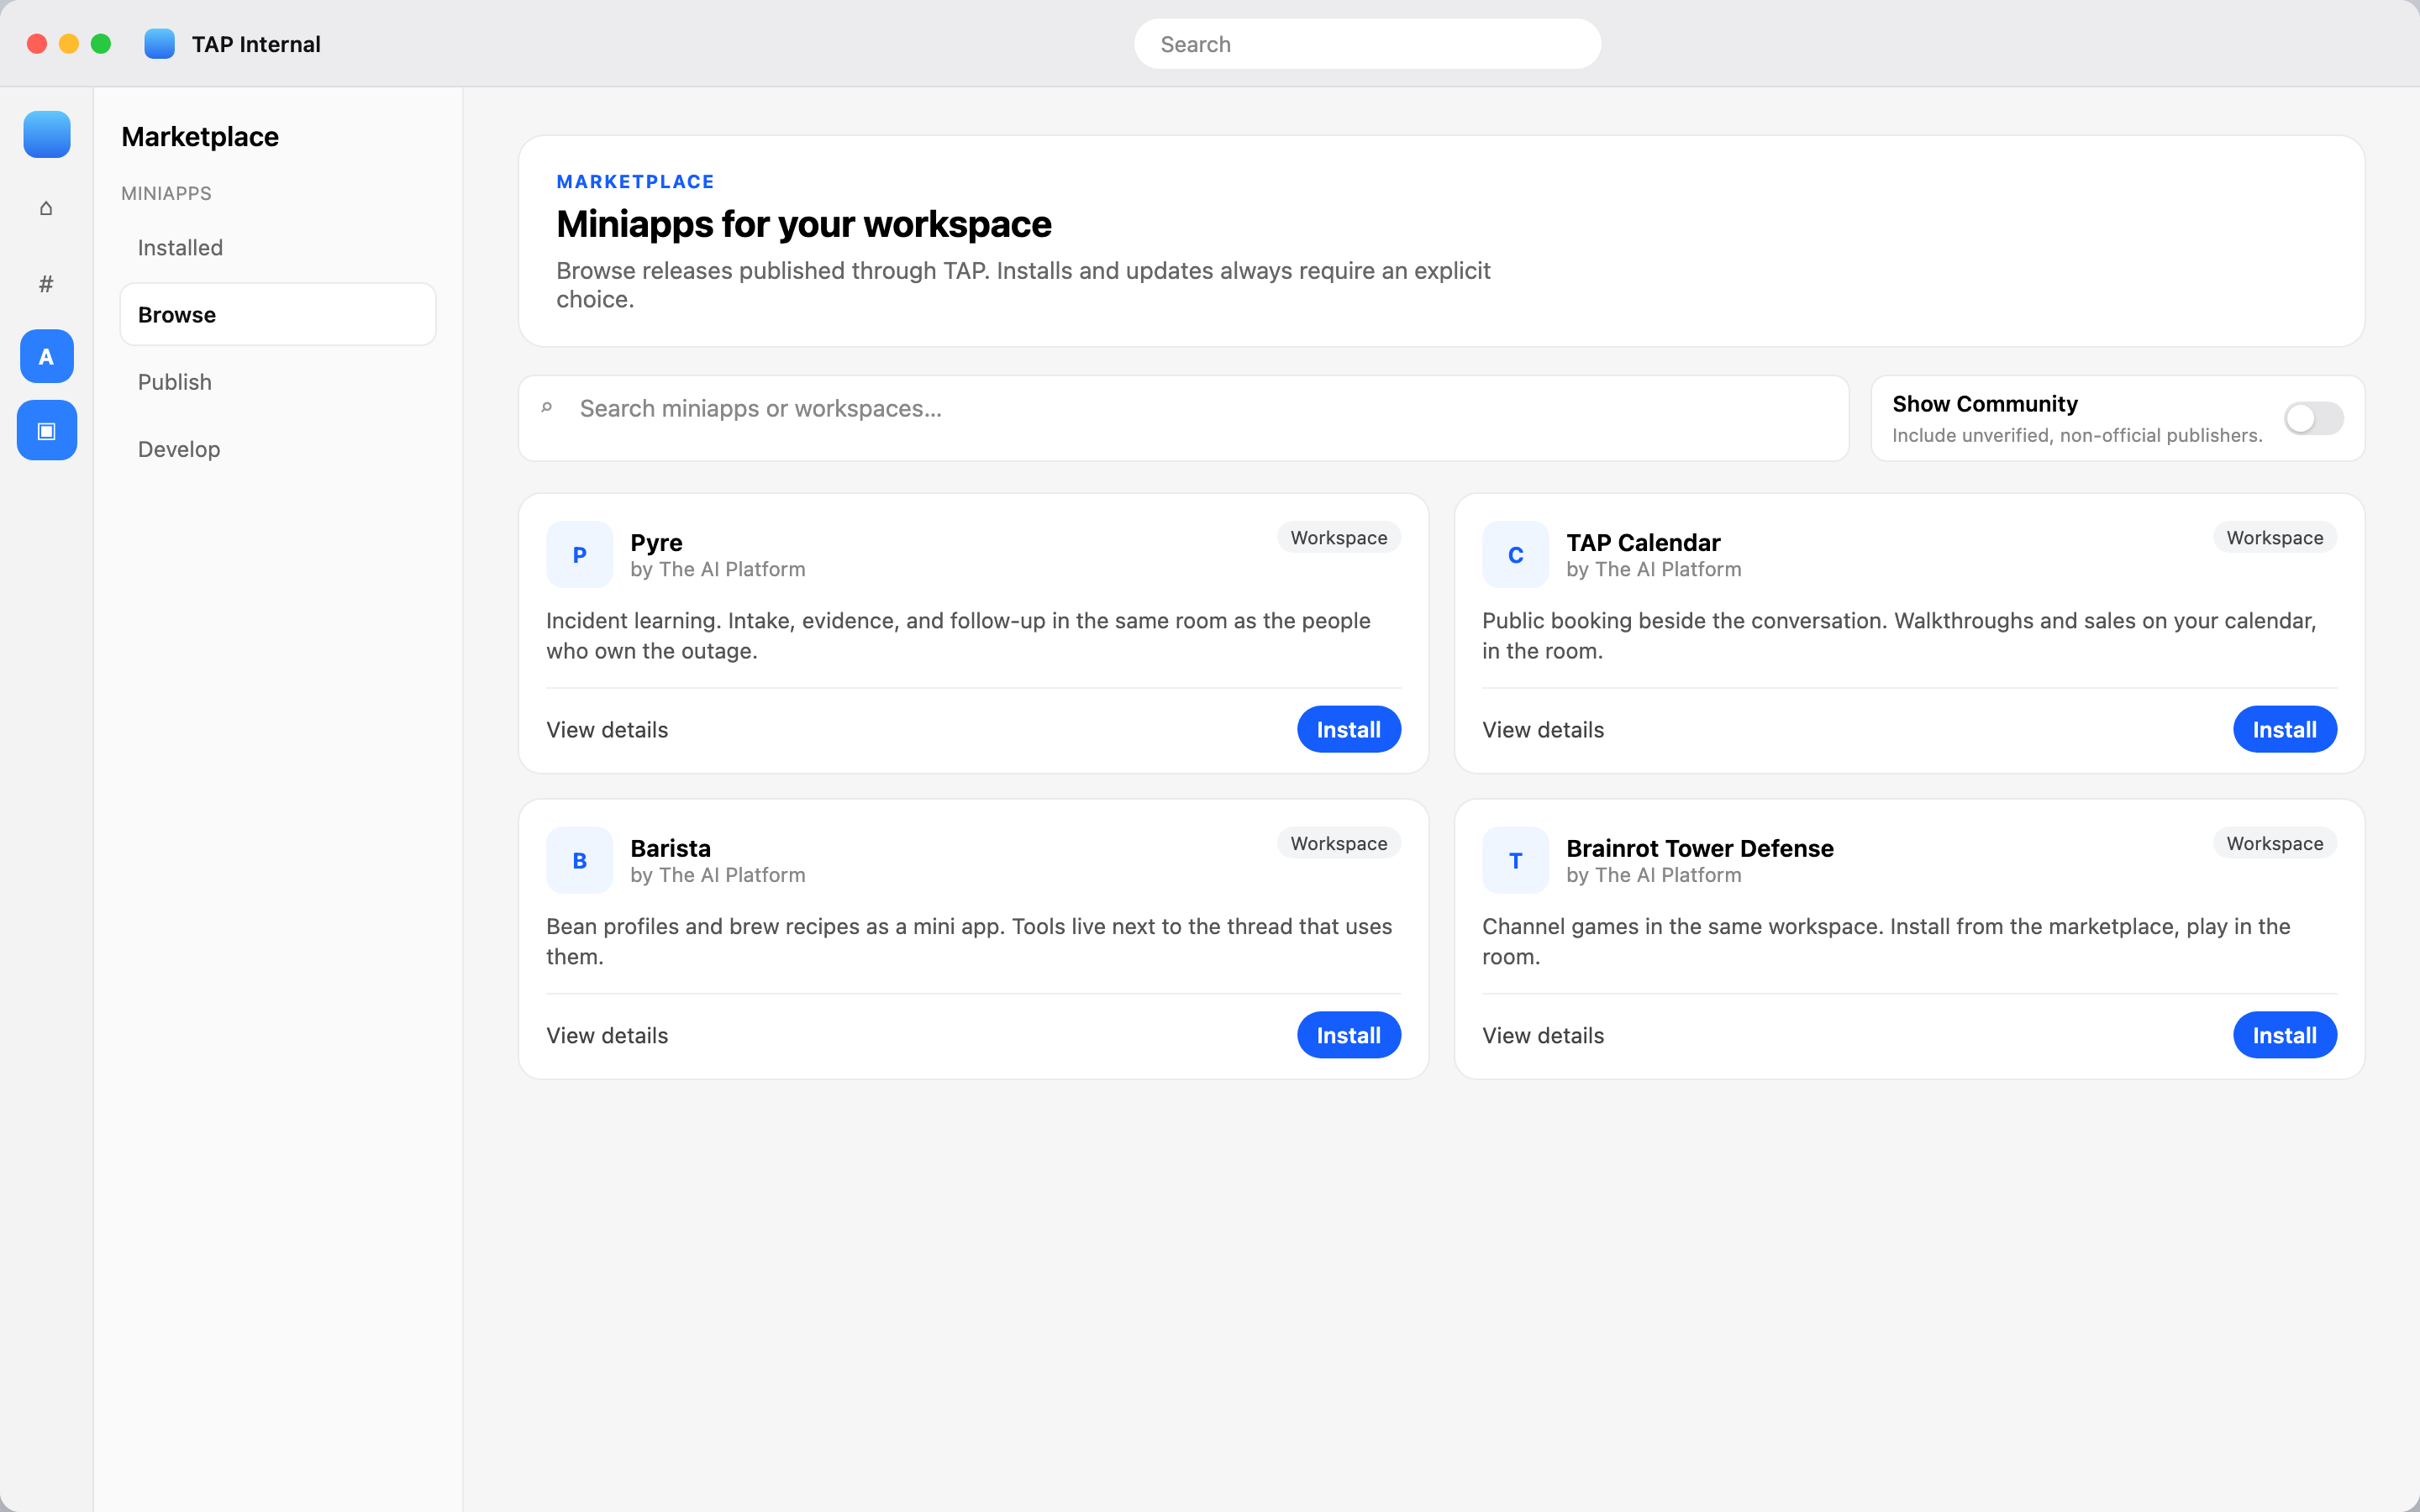Open the Home icon in the left rail
This screenshot has width=2420, height=1512.
[x=46, y=208]
